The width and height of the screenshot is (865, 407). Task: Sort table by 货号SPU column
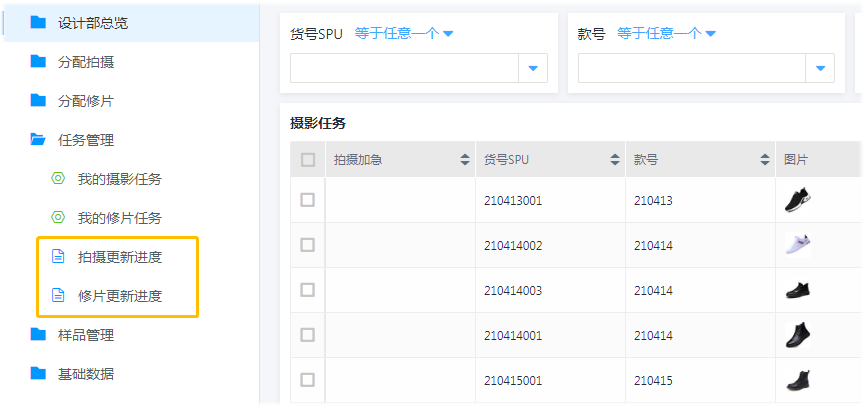615,159
